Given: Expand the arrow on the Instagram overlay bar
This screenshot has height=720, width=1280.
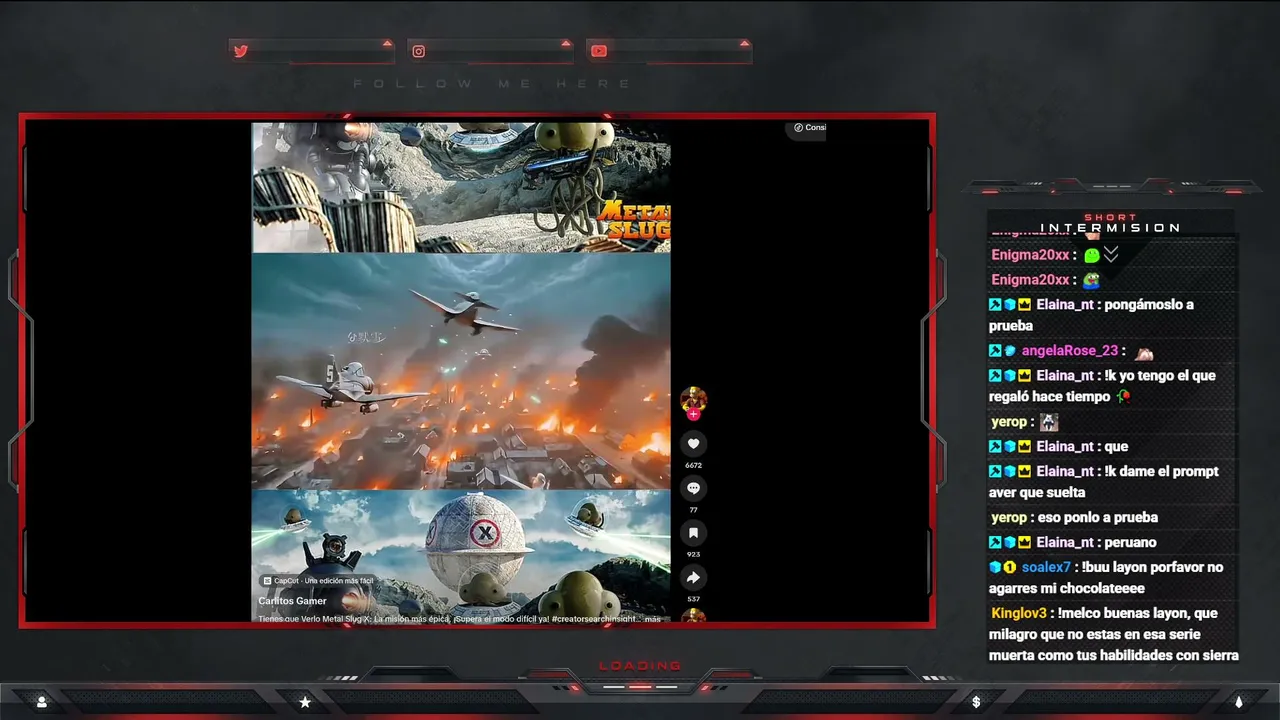Looking at the screenshot, I should coord(566,43).
